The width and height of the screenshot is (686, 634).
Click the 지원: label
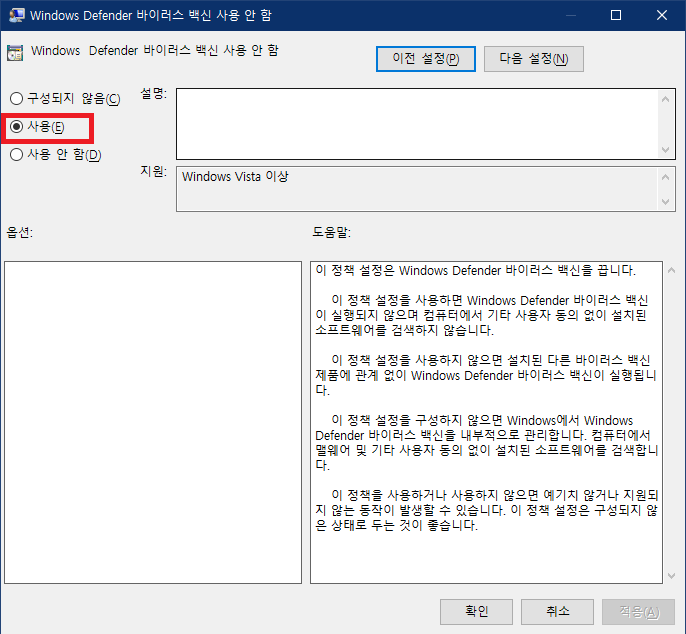click(154, 171)
